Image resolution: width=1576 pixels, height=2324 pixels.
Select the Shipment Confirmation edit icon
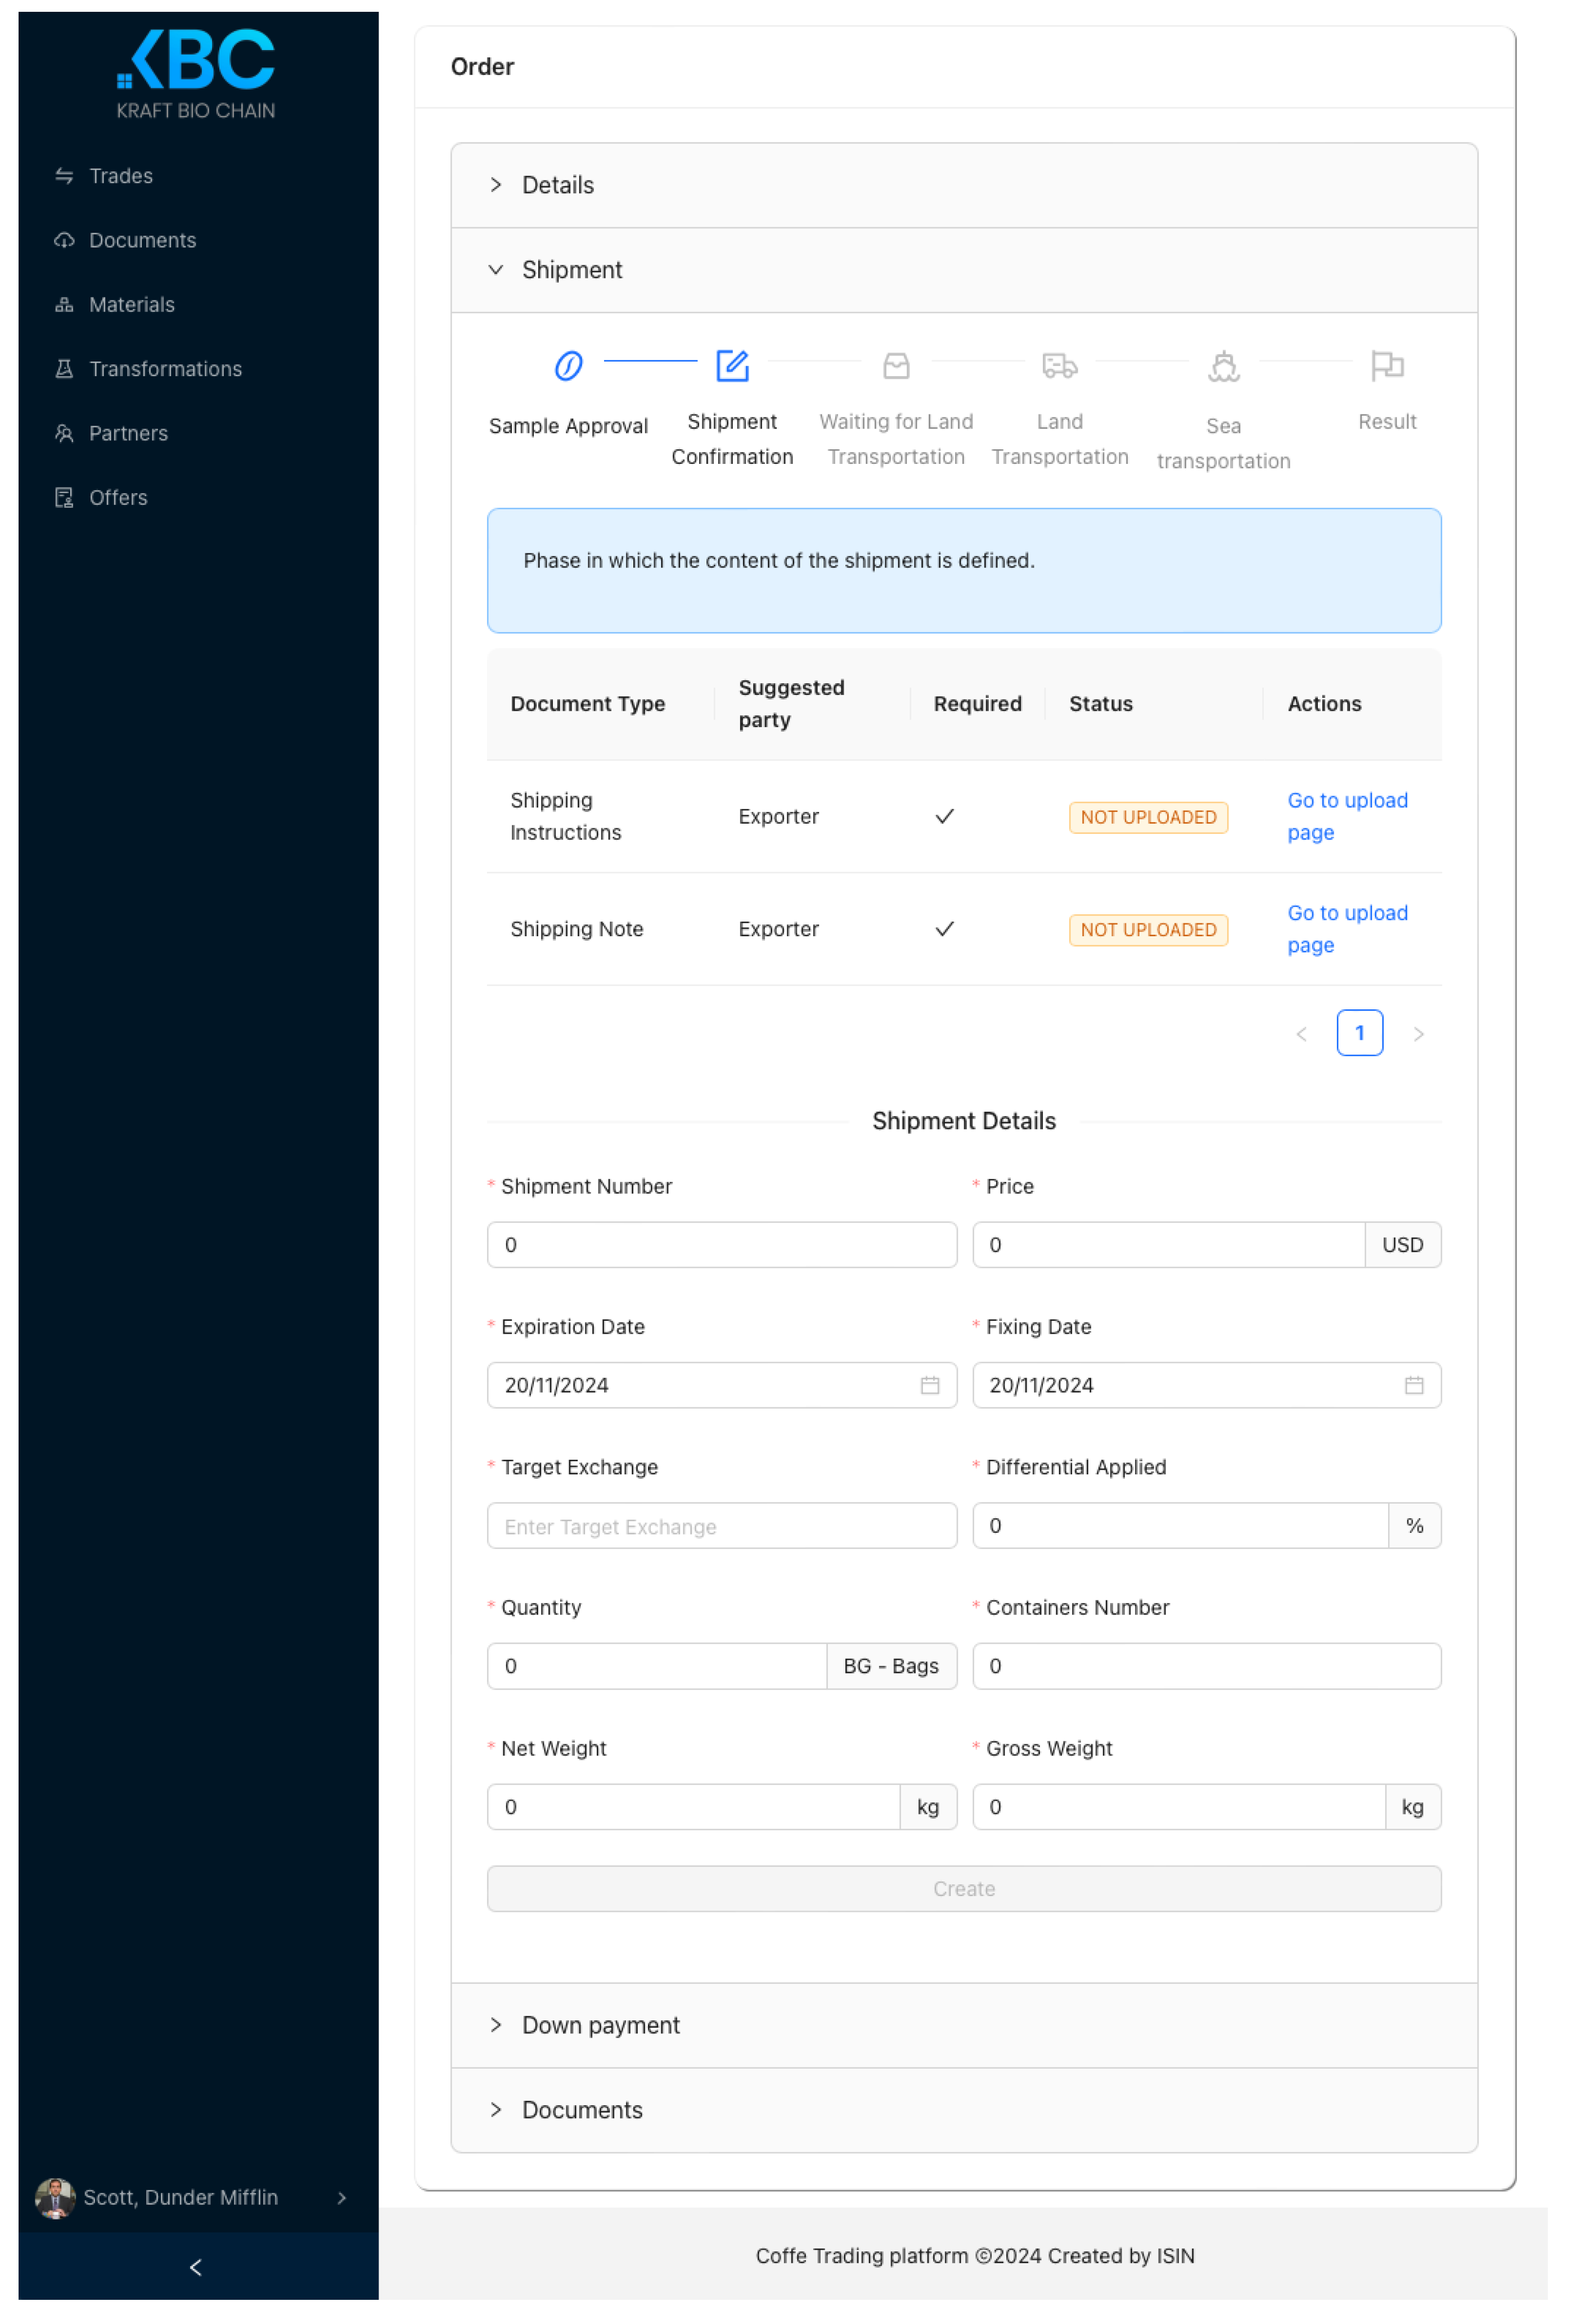[732, 366]
